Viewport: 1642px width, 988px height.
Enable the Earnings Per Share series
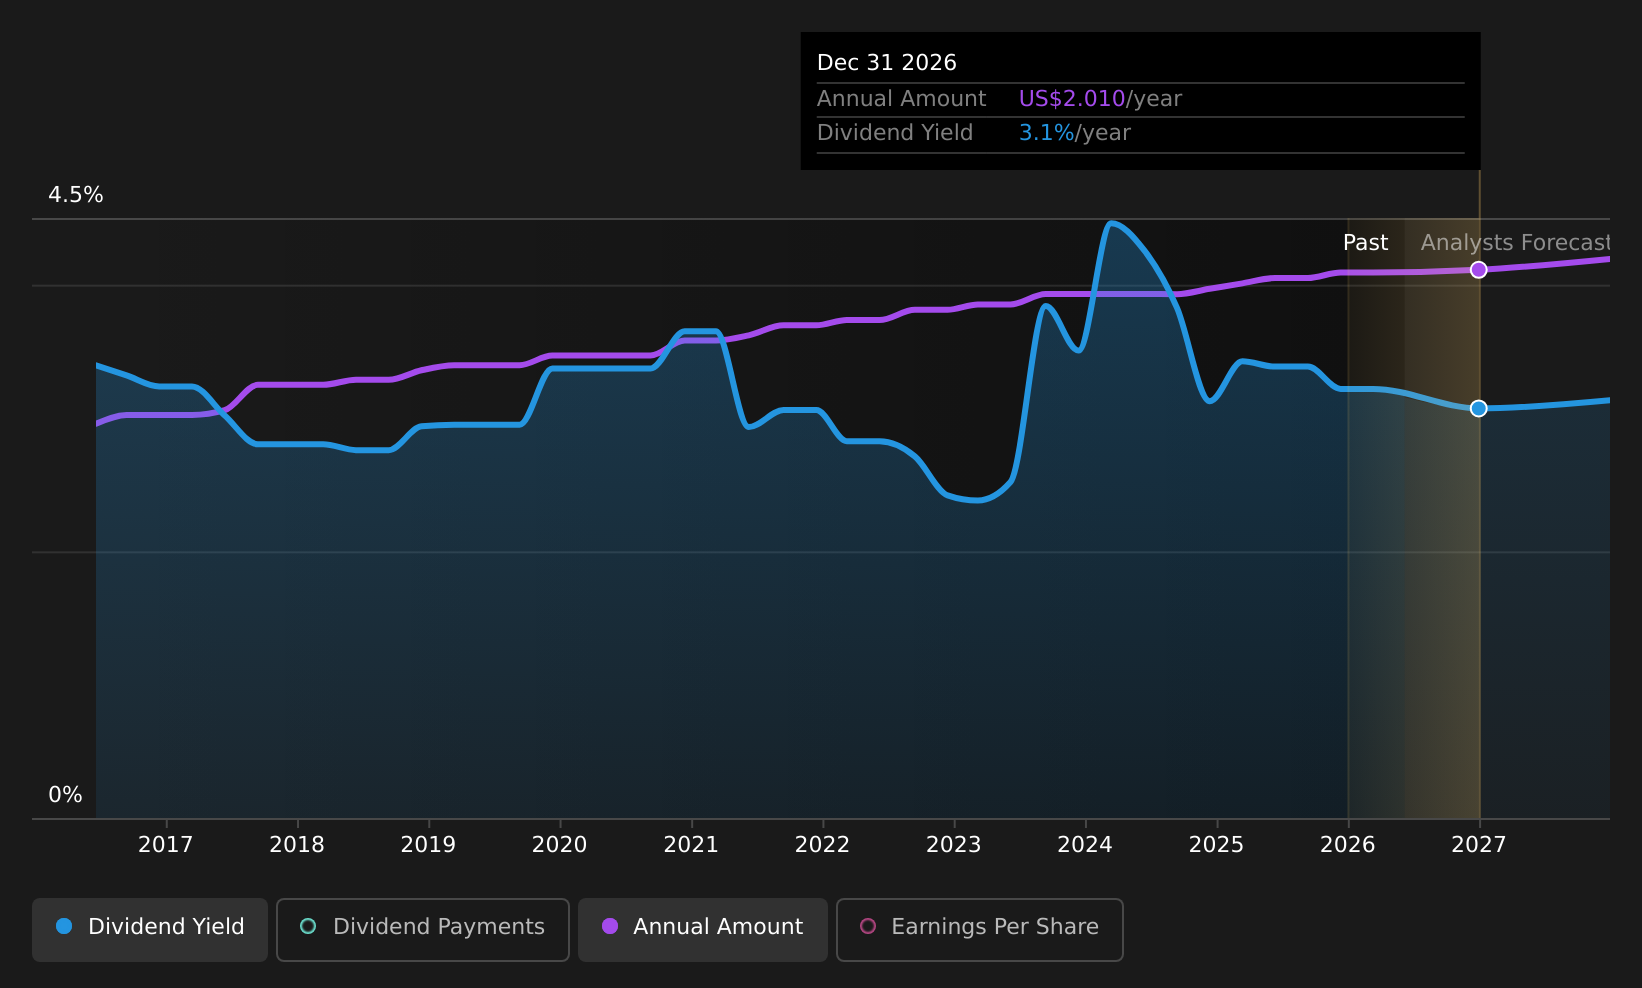click(x=980, y=929)
